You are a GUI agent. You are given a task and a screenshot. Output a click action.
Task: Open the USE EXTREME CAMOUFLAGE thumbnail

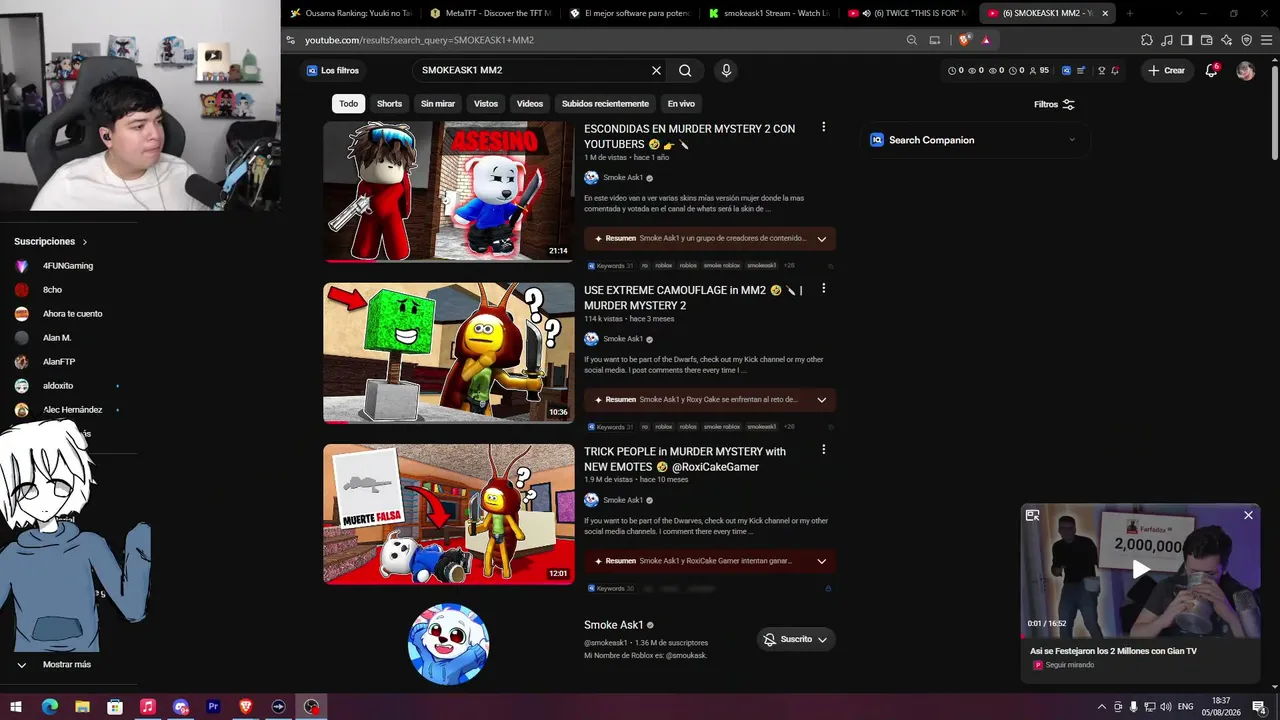[x=449, y=353]
